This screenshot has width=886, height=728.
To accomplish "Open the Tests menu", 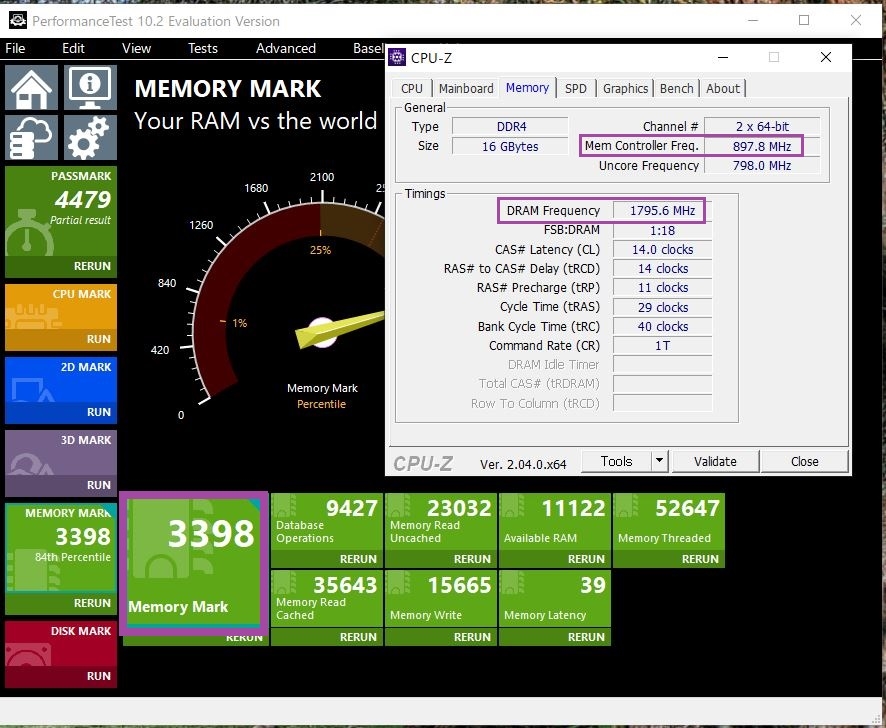I will (x=202, y=48).
